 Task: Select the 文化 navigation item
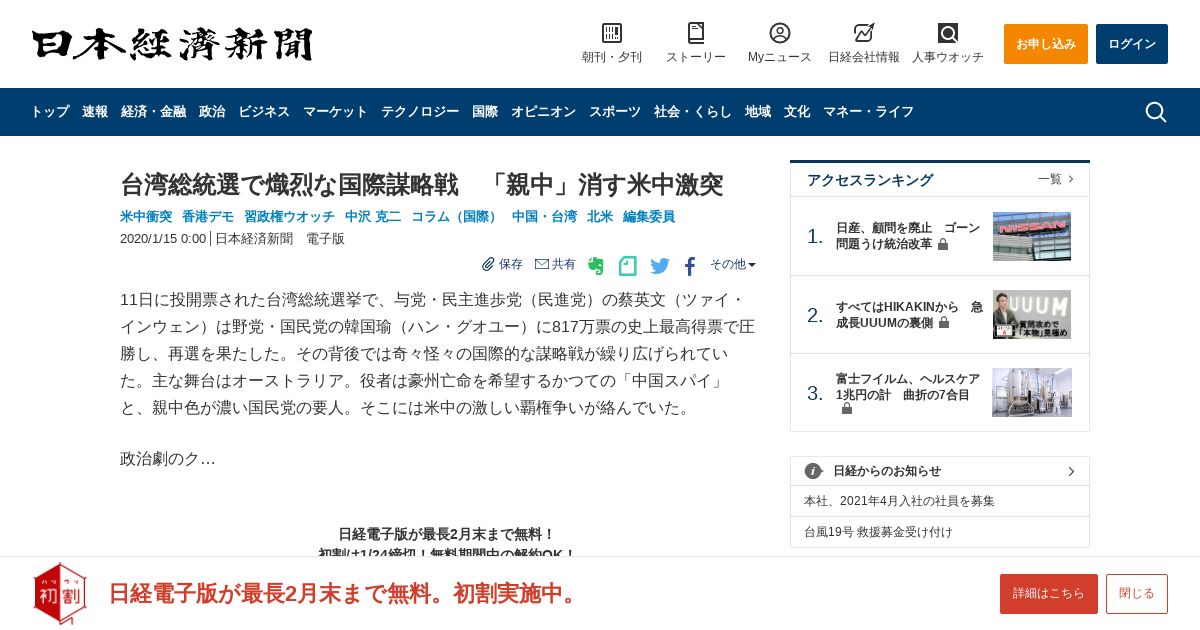[797, 112]
